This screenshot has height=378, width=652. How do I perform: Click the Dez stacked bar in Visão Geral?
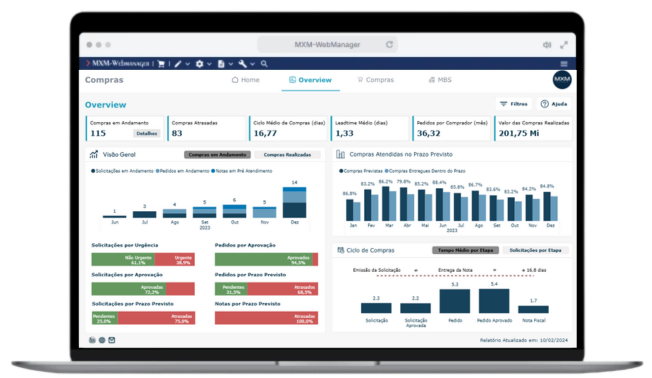pos(294,203)
